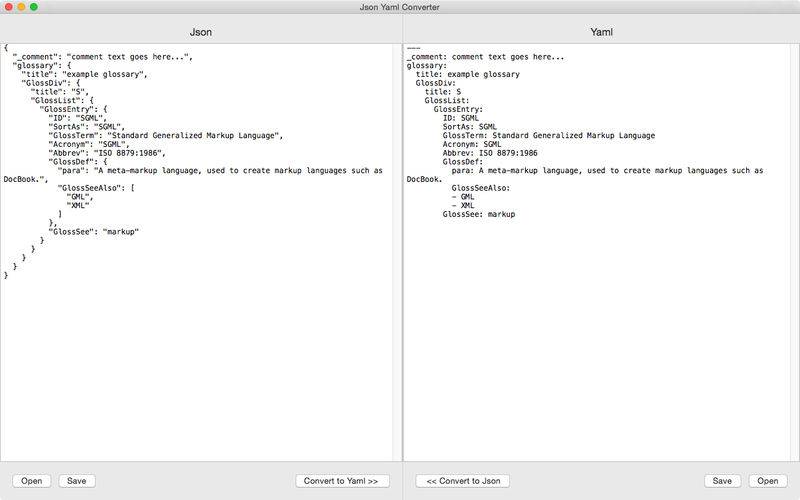Click the Convert to Yaml >> button
The width and height of the screenshot is (800, 500).
(343, 481)
